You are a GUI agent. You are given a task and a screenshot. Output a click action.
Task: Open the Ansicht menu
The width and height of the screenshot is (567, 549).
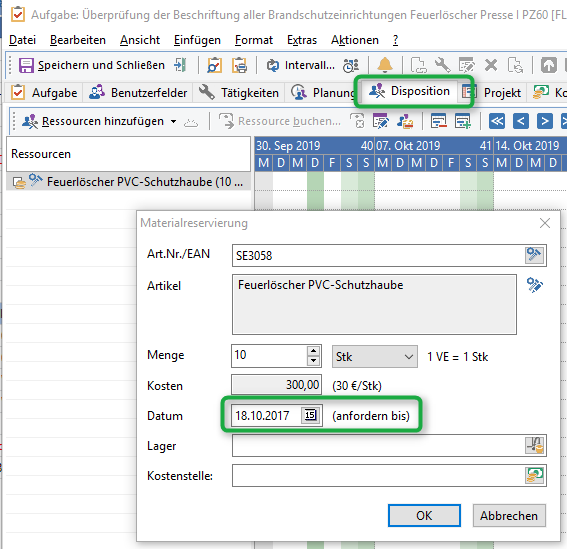pyautogui.click(x=140, y=40)
